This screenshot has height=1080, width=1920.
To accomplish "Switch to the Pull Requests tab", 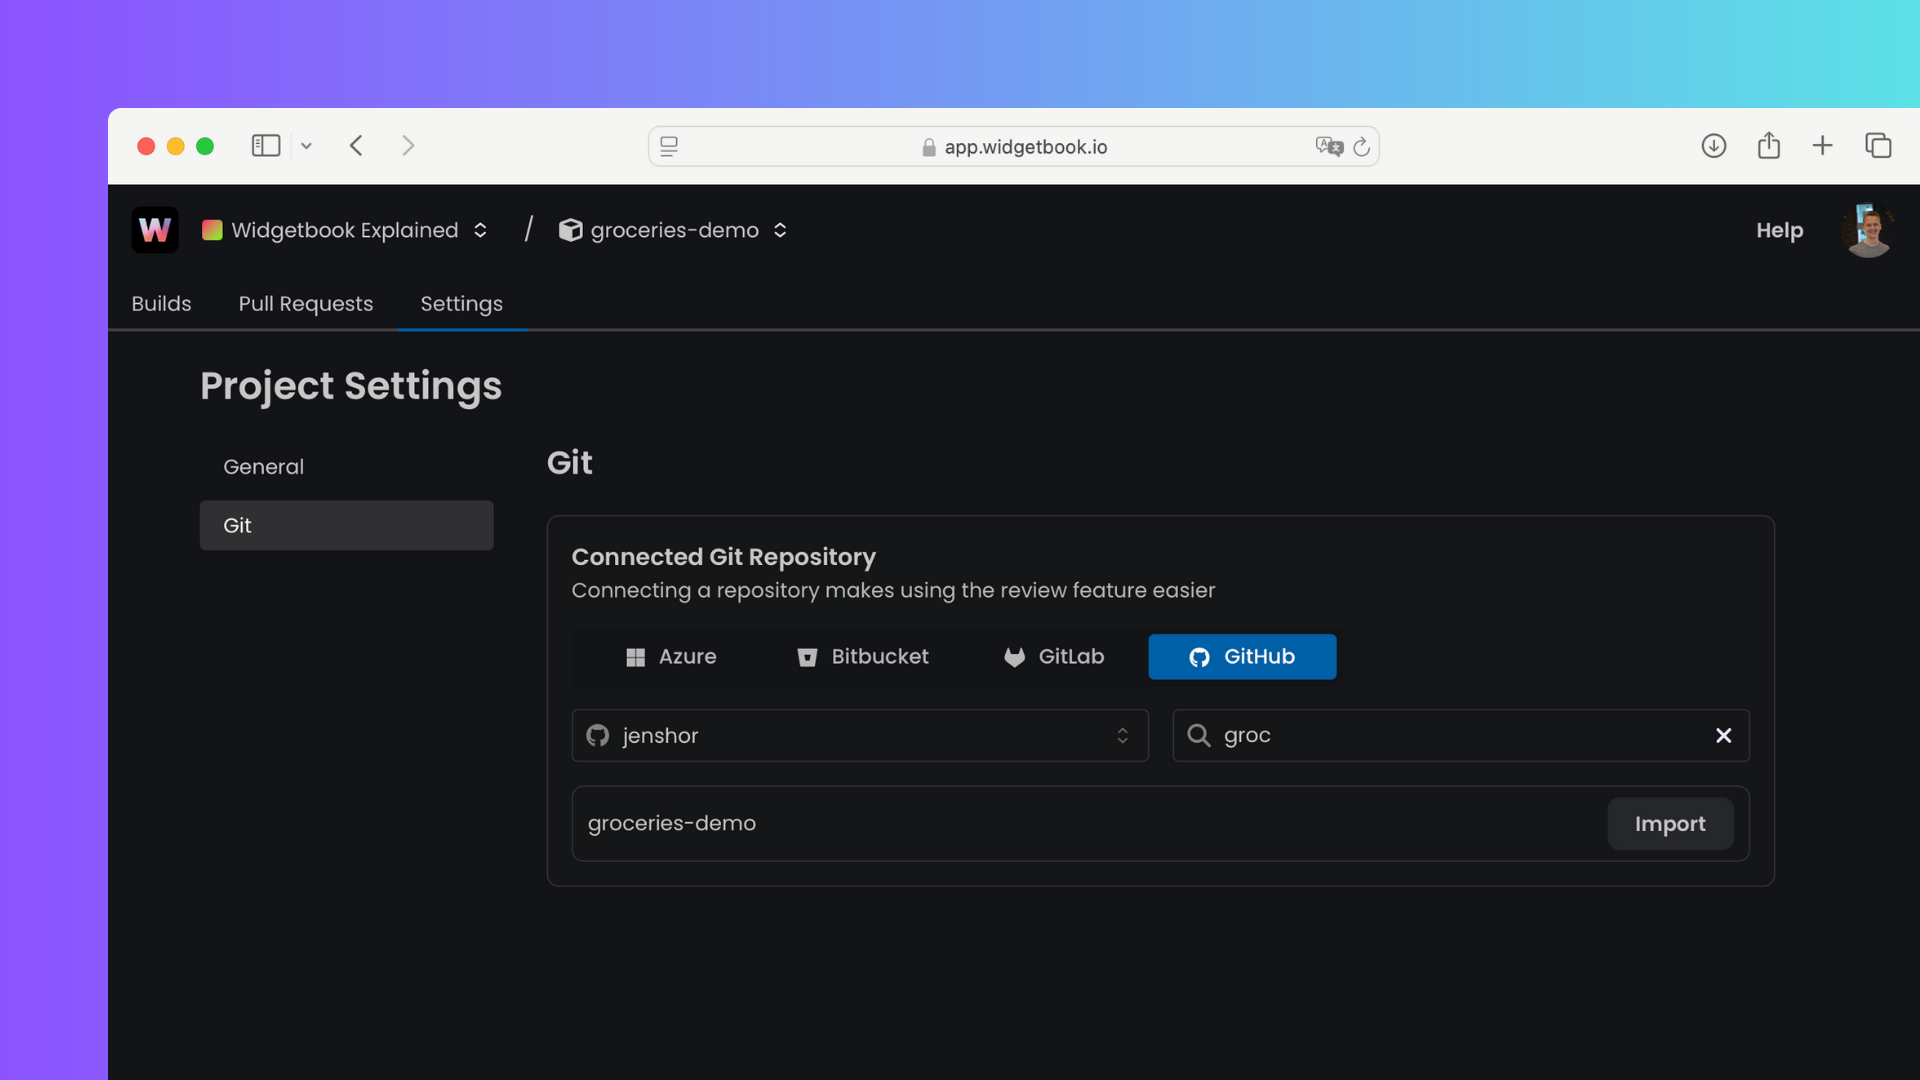I will [x=305, y=304].
